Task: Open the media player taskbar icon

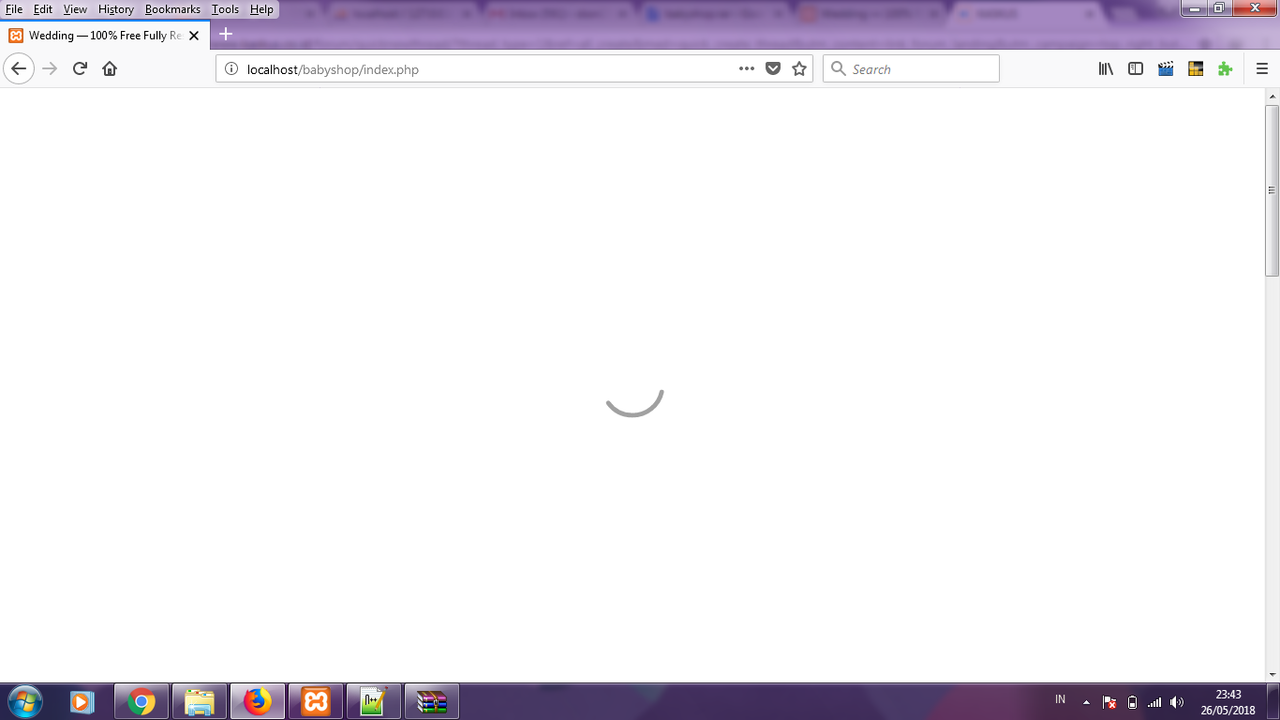Action: click(x=82, y=702)
